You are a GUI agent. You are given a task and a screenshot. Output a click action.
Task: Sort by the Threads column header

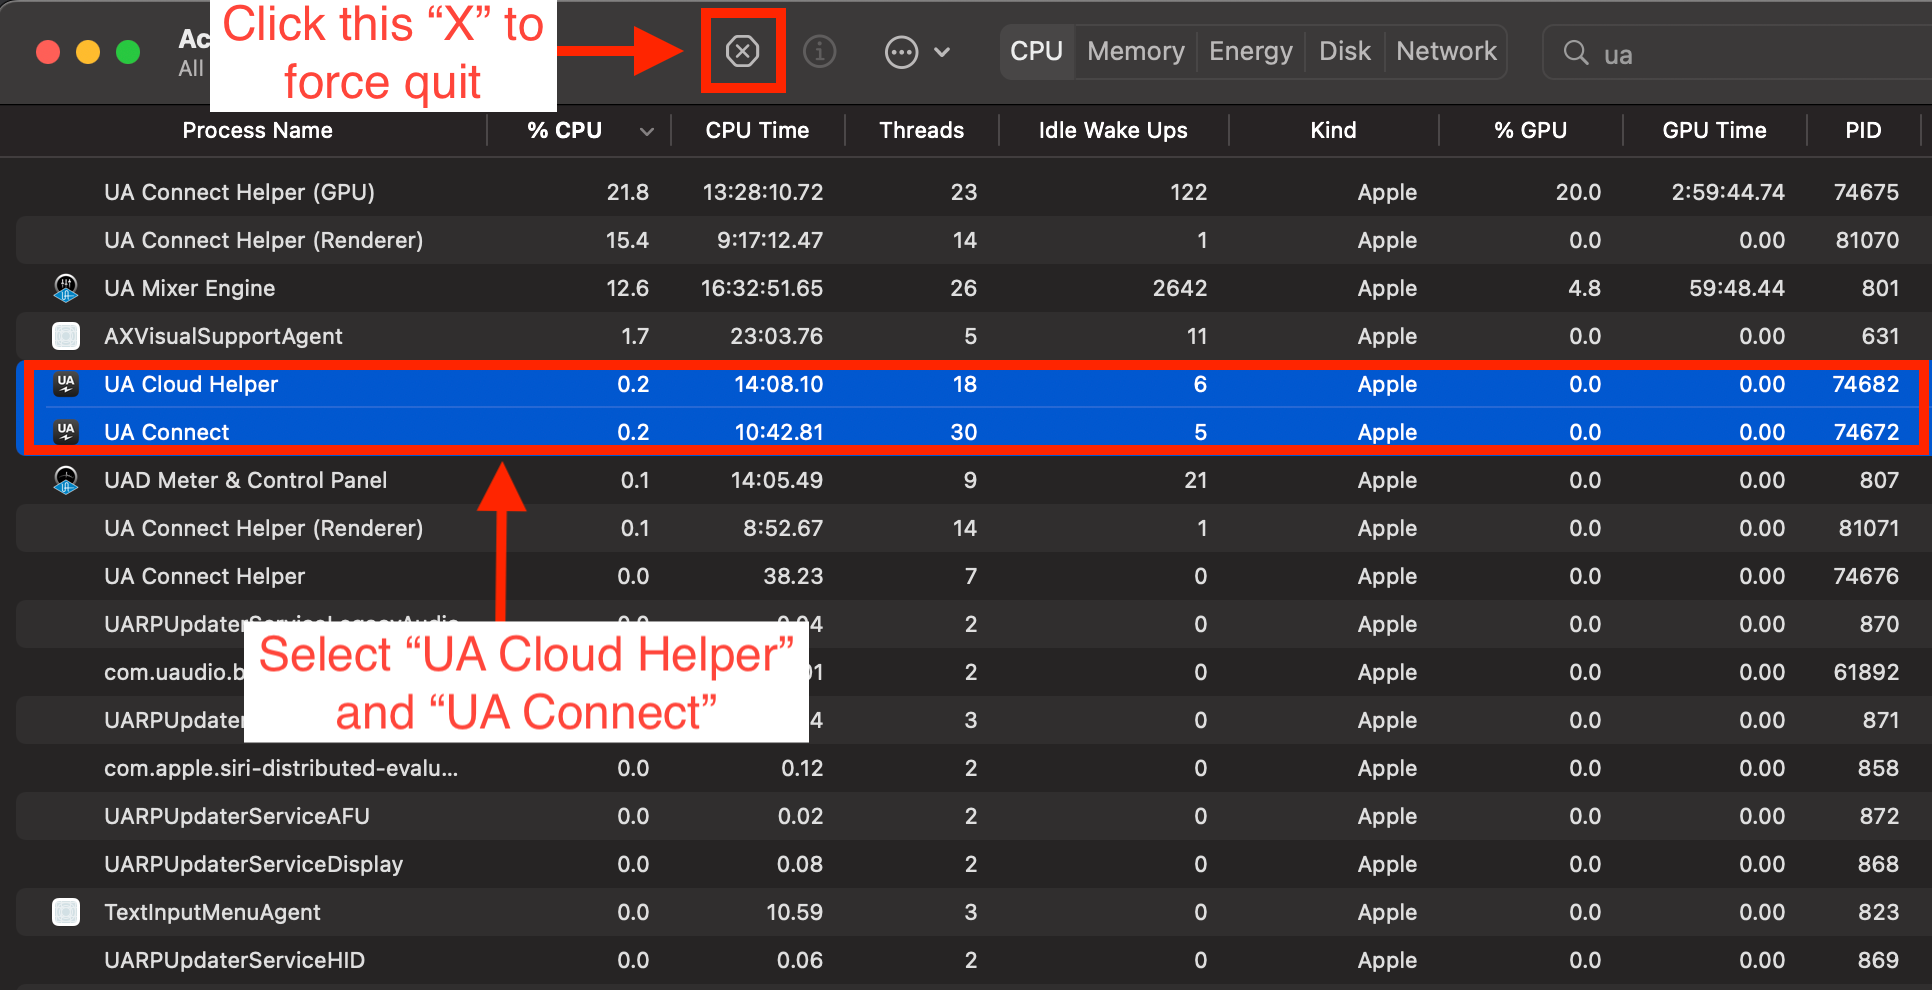click(921, 131)
